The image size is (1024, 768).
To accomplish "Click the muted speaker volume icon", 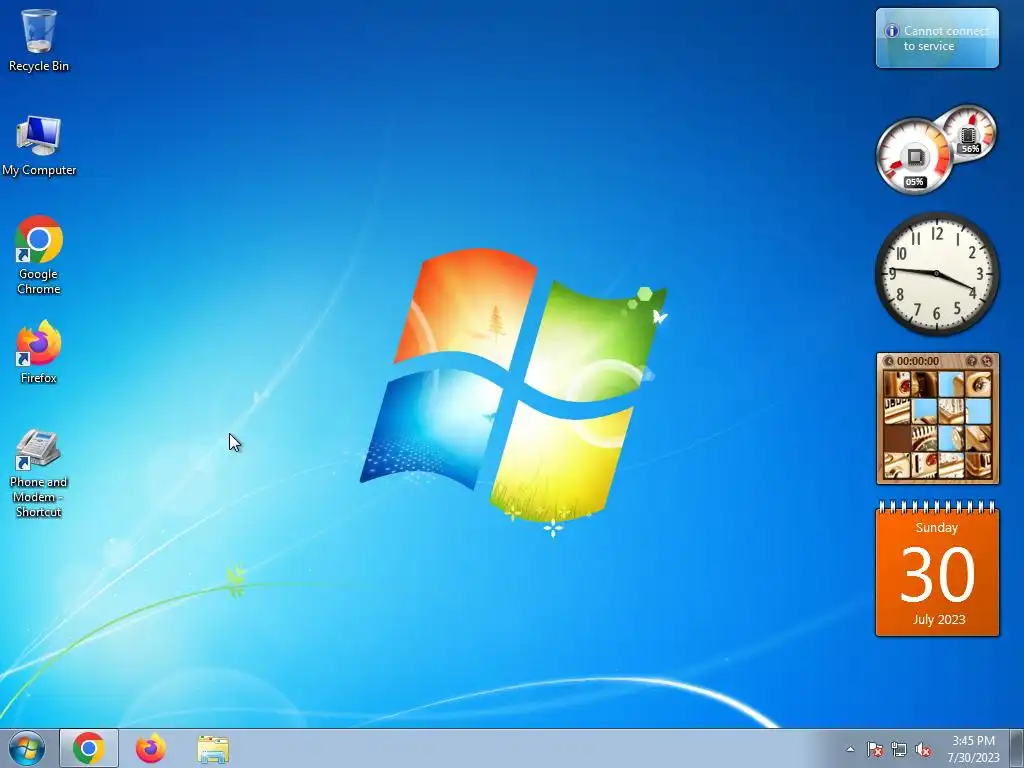I will click(923, 749).
